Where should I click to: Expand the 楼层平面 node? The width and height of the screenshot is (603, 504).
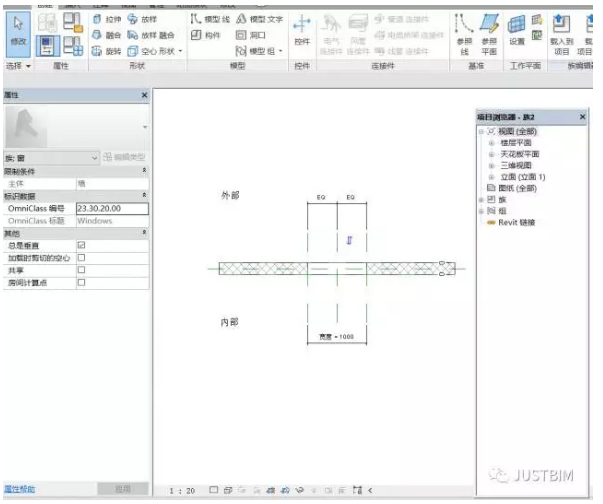pyautogui.click(x=491, y=143)
